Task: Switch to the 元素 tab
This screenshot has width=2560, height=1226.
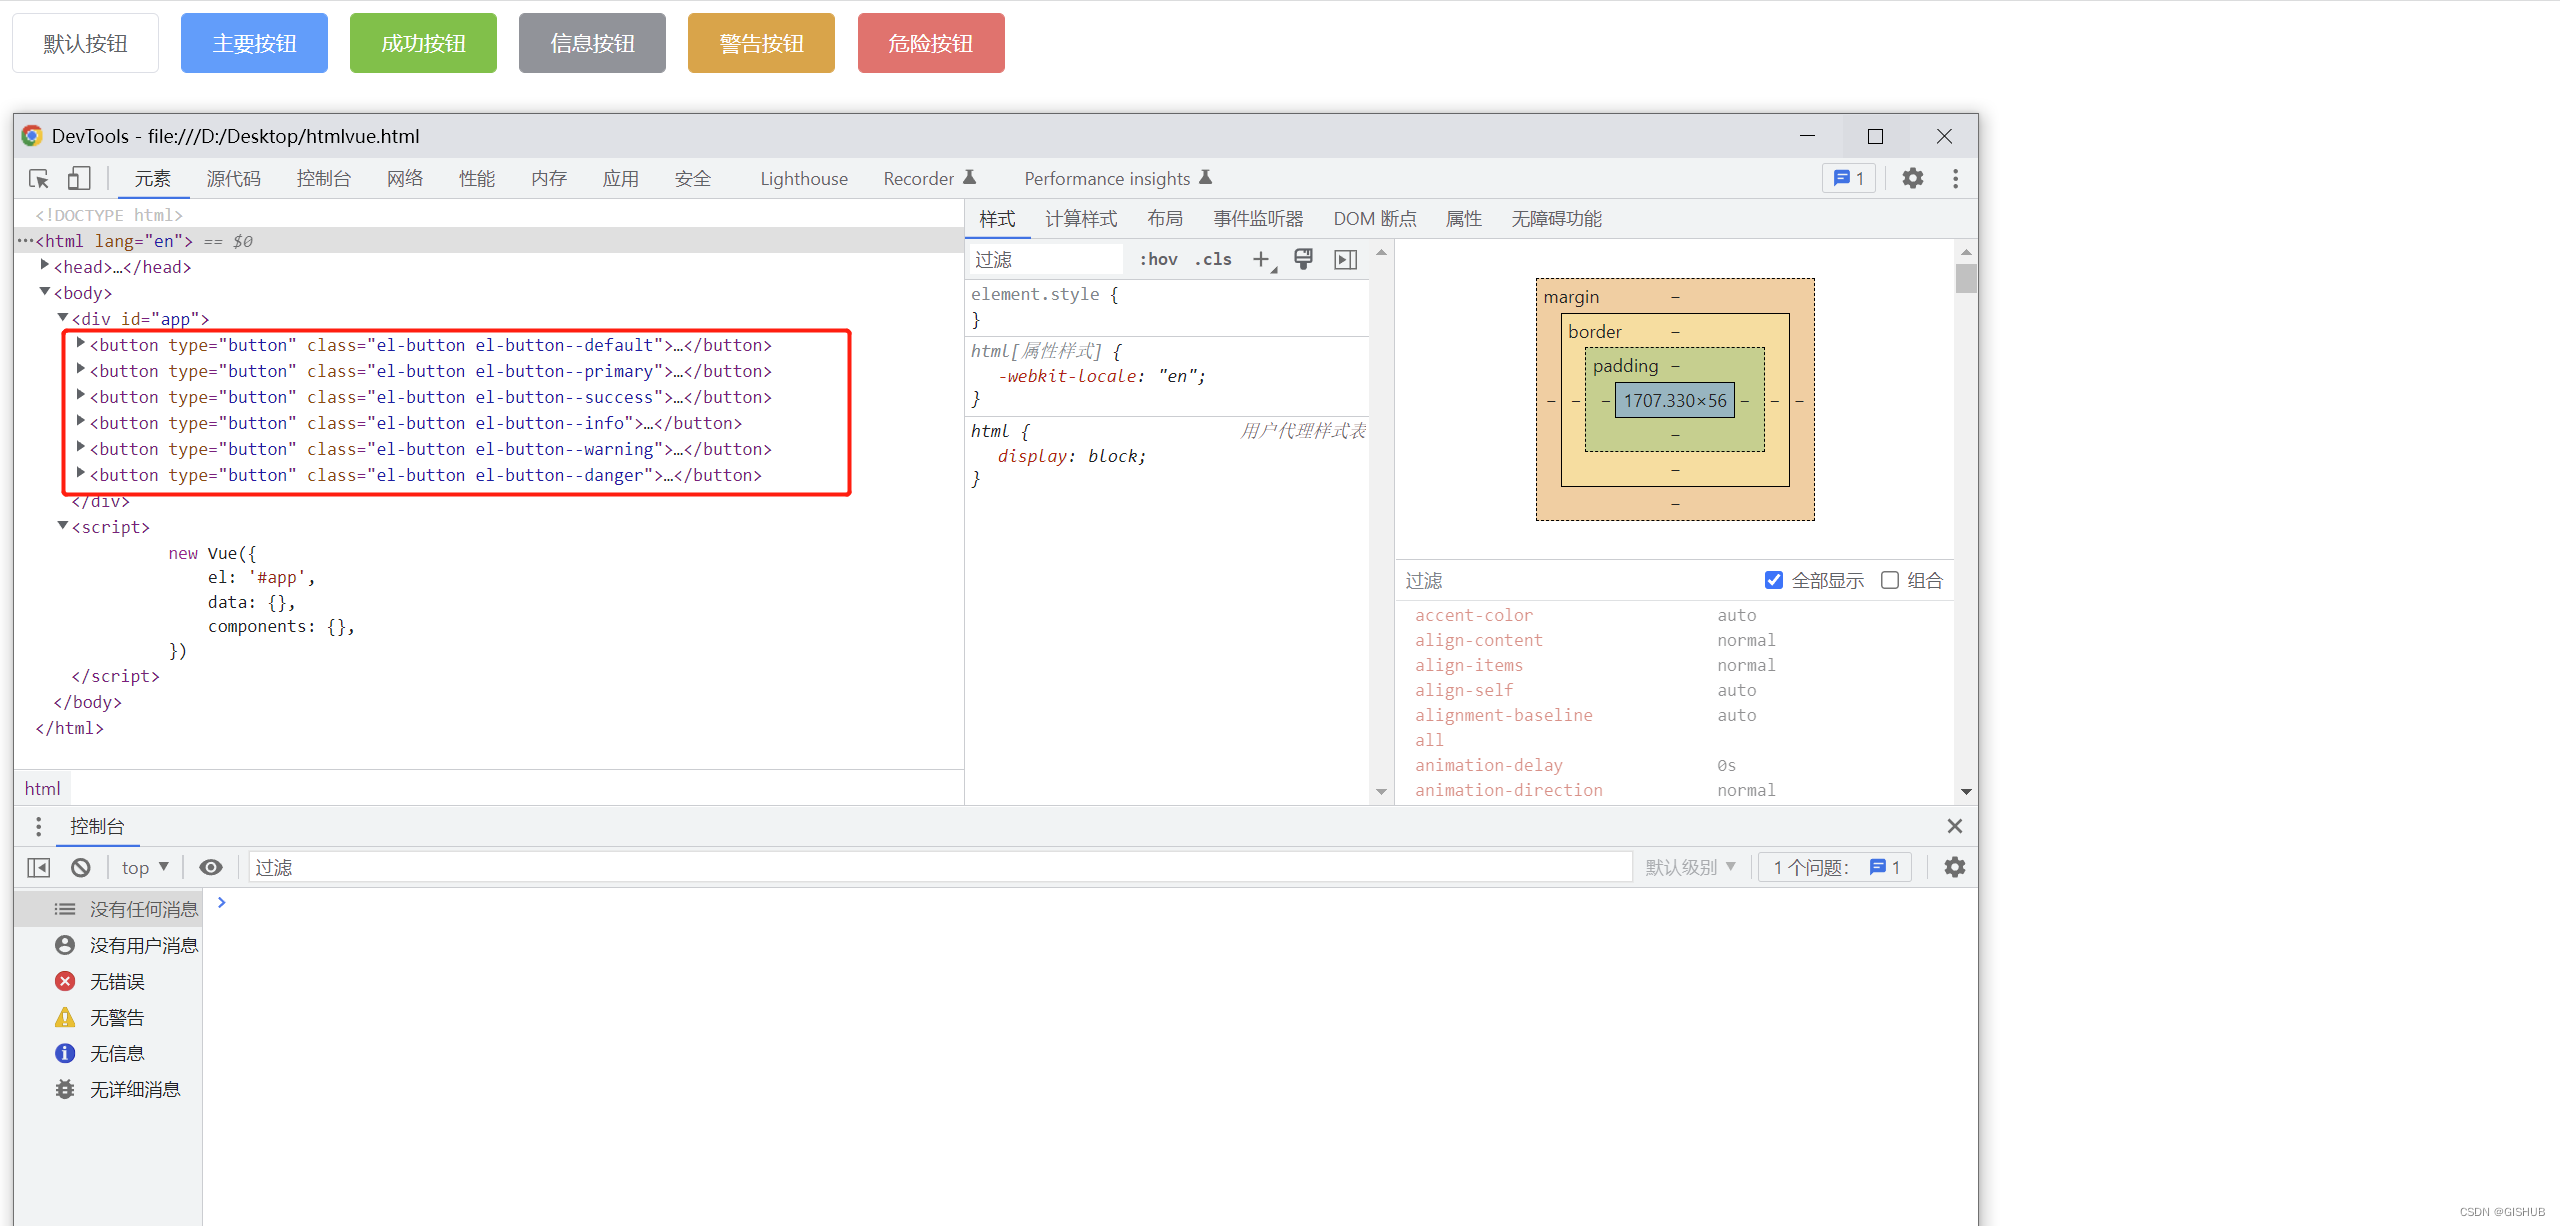Action: (x=153, y=178)
